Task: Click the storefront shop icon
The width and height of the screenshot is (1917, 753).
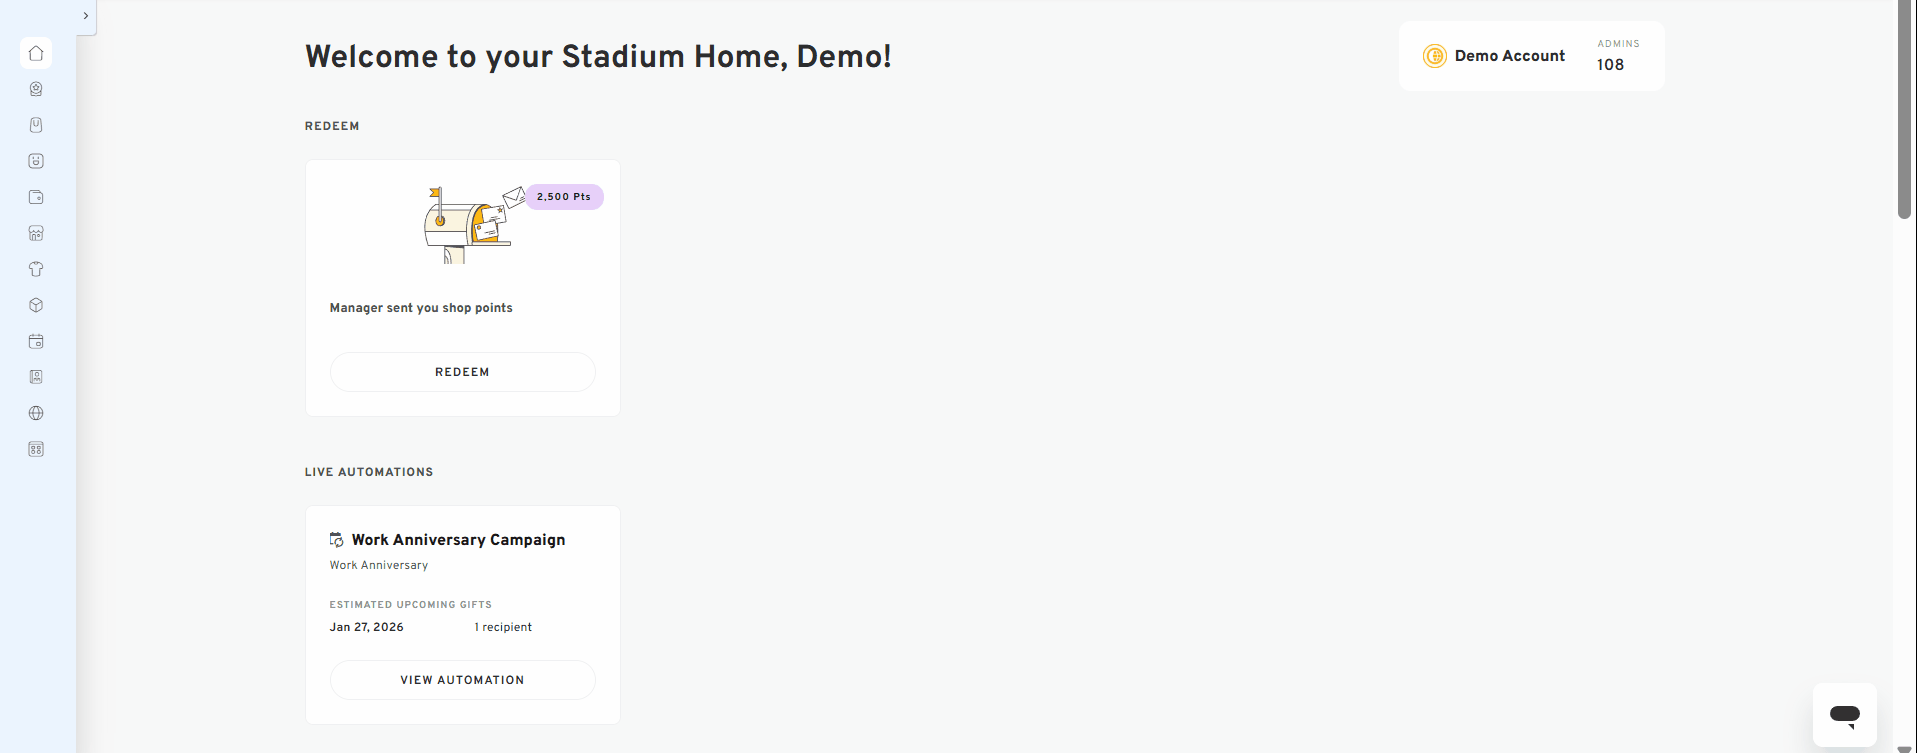Action: (36, 233)
